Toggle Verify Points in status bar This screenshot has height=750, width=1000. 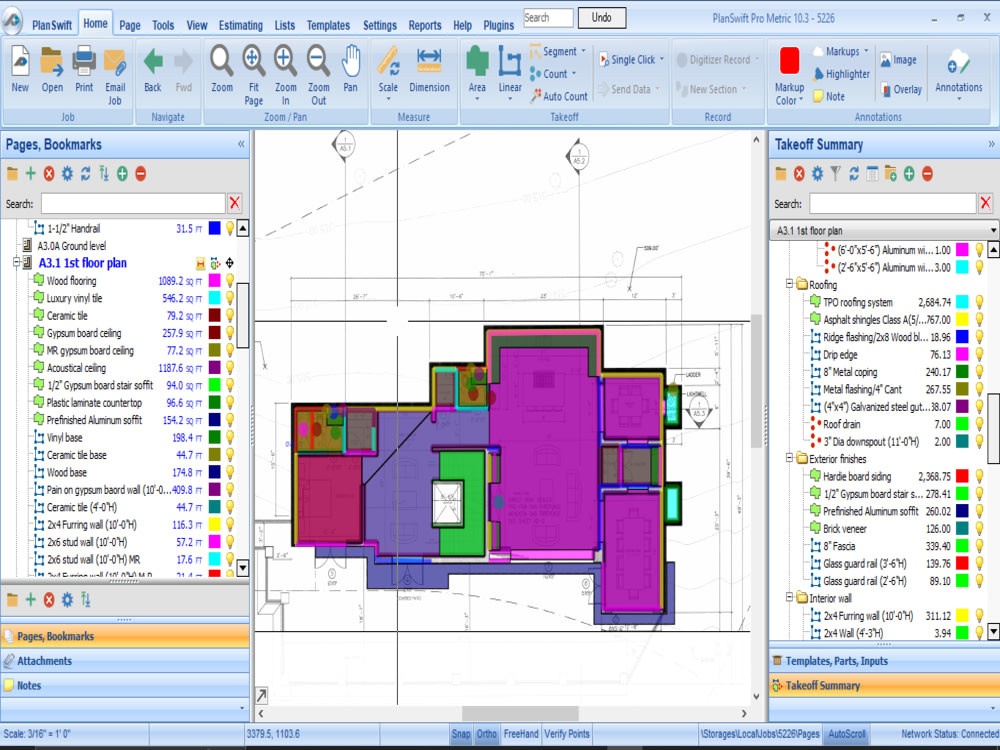coord(567,734)
